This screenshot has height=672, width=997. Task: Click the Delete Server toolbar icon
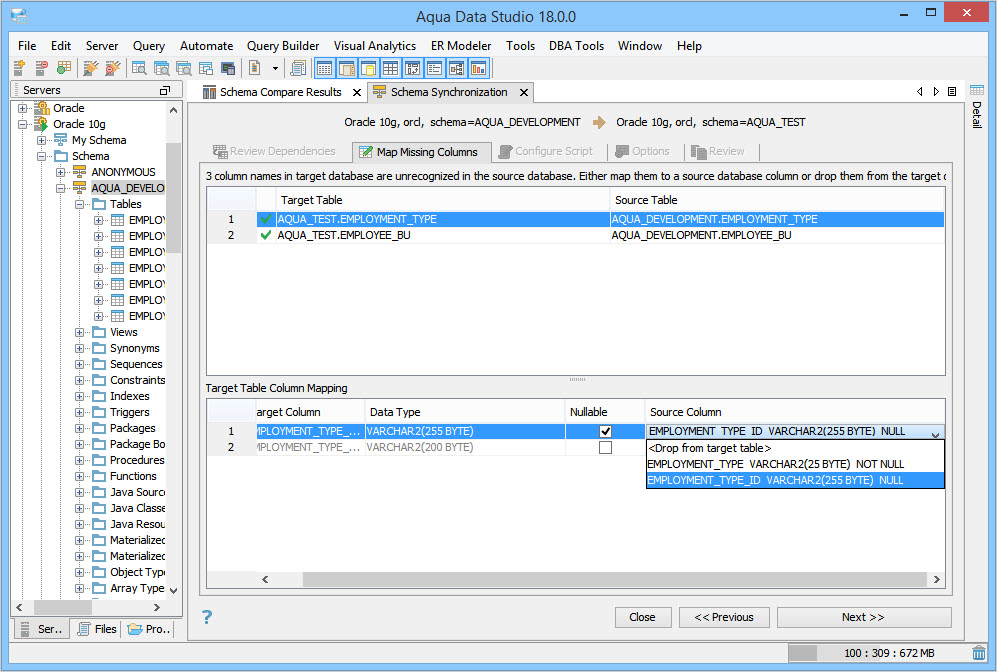[41, 68]
